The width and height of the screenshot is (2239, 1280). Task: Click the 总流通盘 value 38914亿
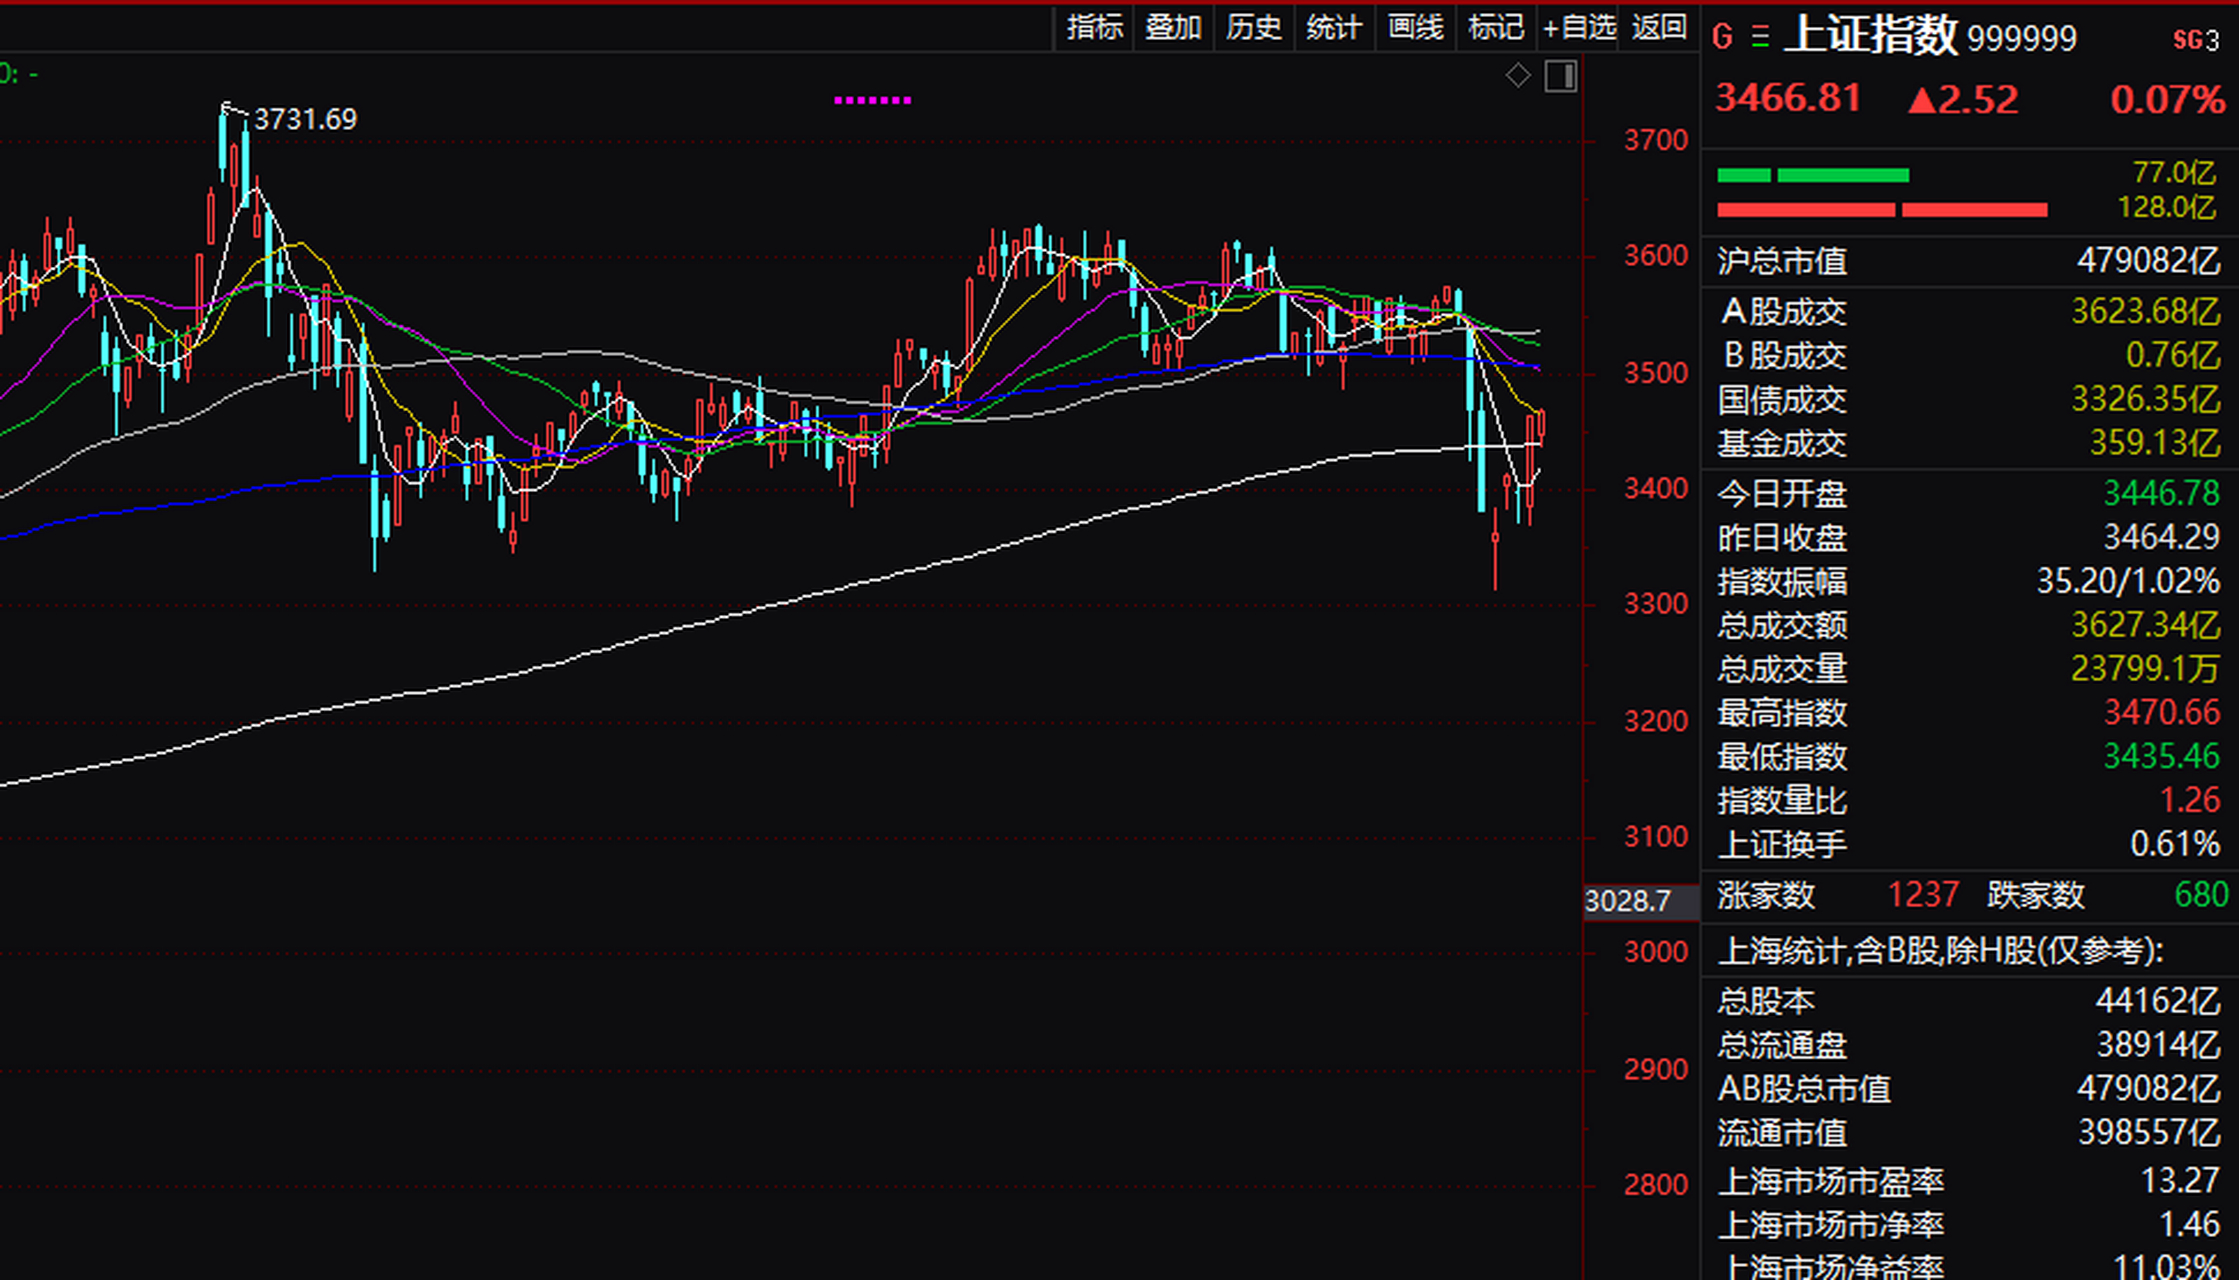click(2157, 1044)
